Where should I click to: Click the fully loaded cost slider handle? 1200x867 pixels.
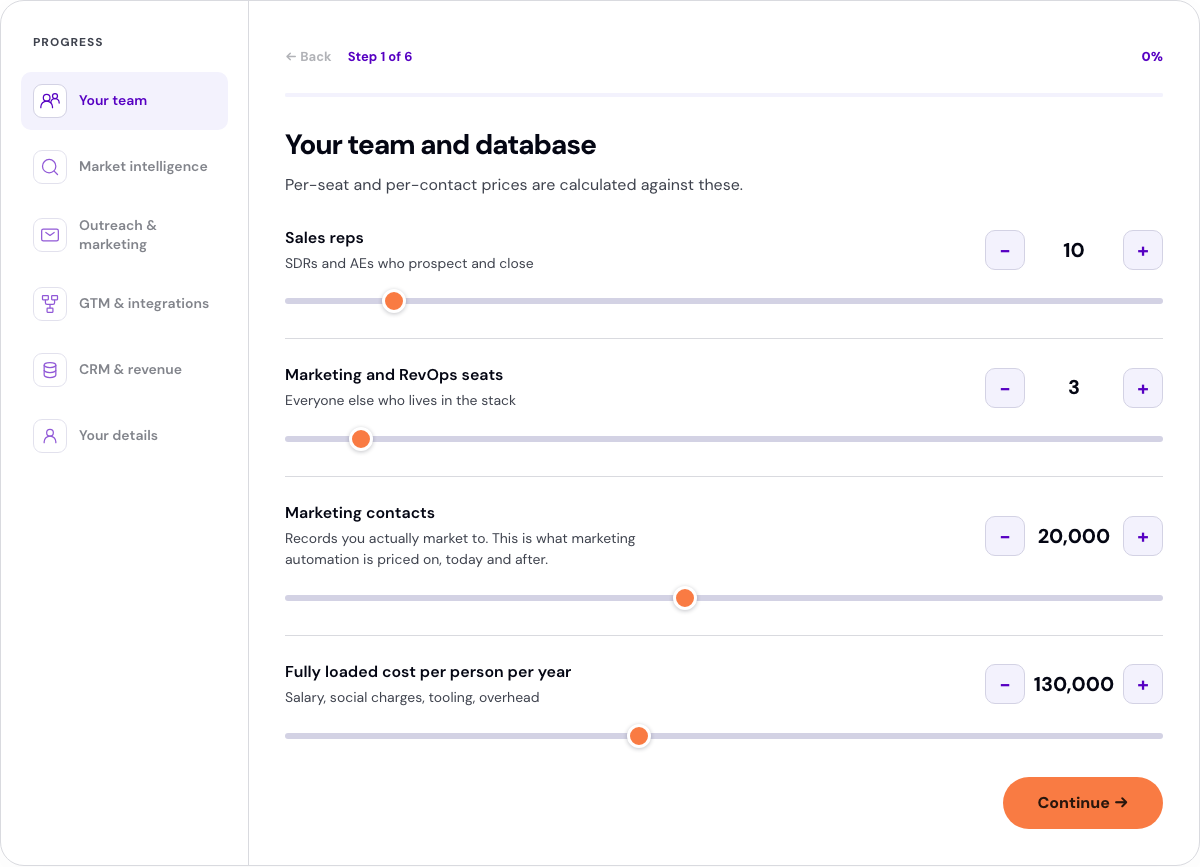coord(639,736)
